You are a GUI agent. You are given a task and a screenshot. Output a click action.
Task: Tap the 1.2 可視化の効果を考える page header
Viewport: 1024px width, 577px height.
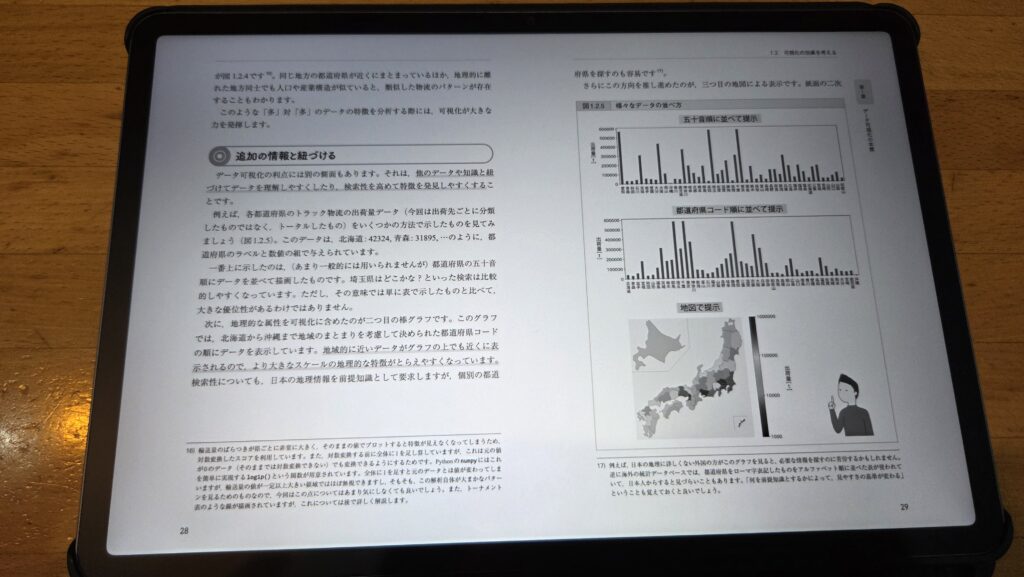coord(800,50)
